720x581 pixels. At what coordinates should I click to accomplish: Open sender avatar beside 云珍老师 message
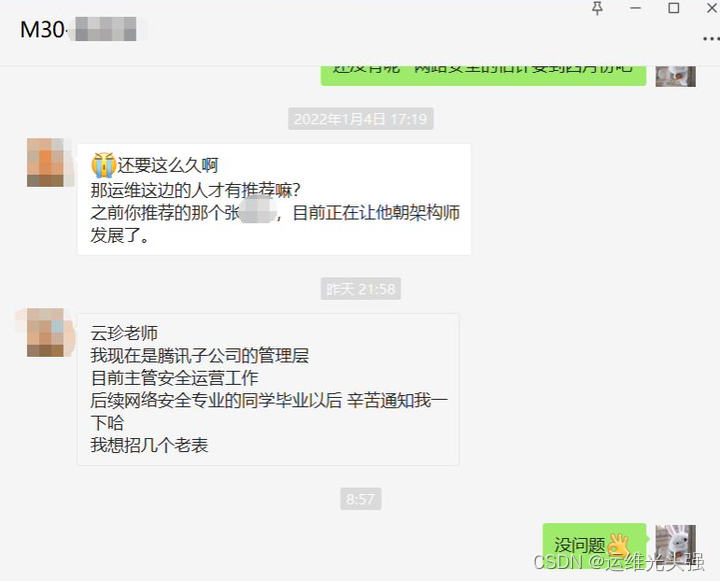tap(50, 333)
